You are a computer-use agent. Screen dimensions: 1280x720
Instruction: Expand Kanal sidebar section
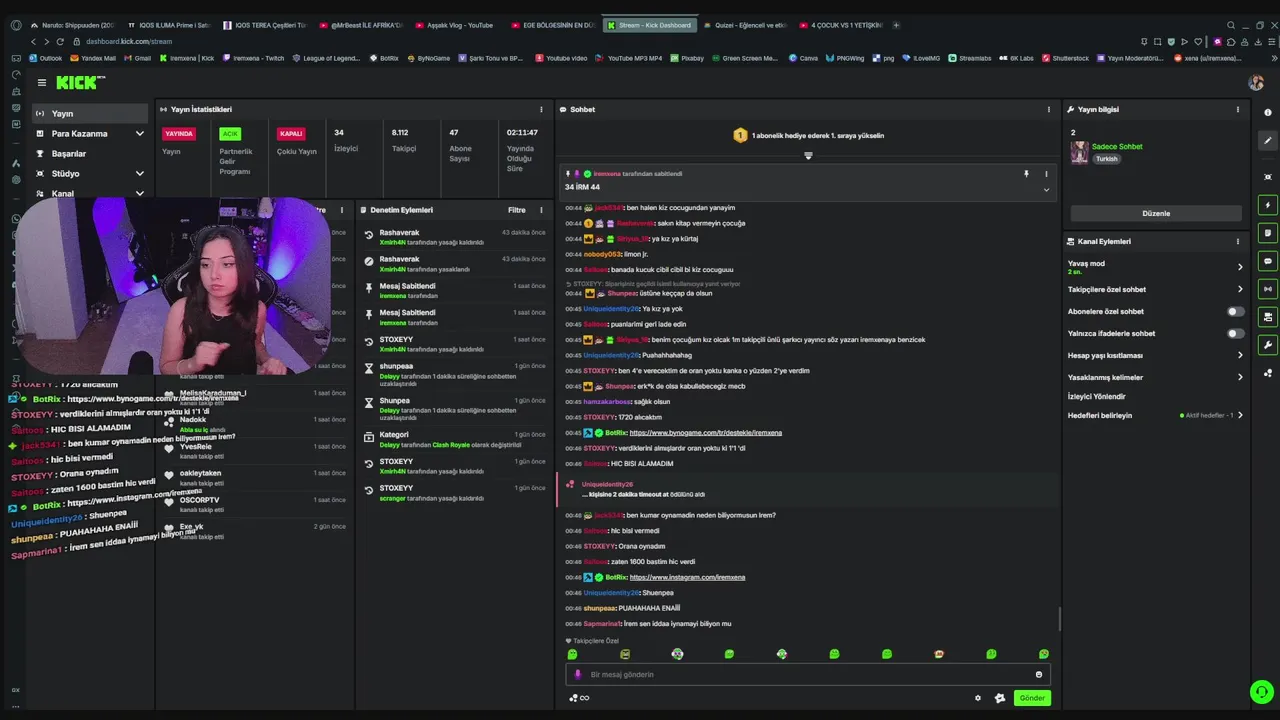(x=139, y=193)
